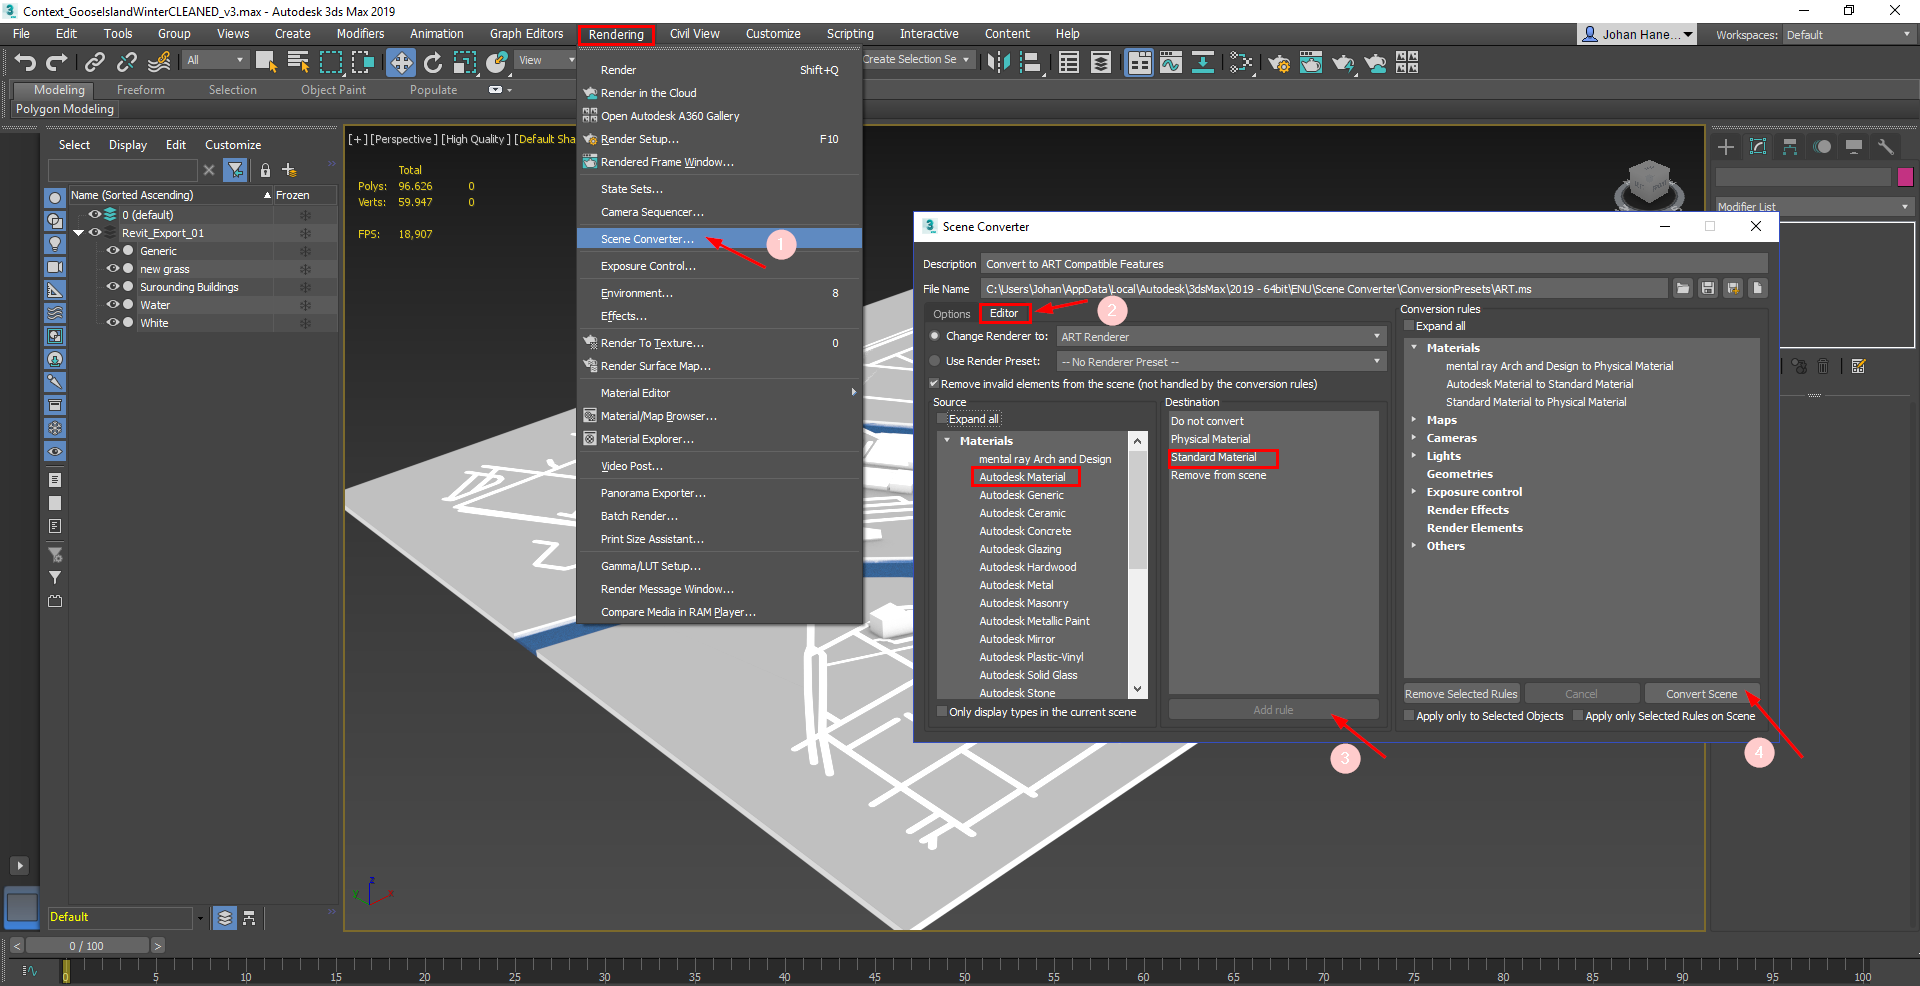
Task: Select the Use Render Preset radio button
Action: pyautogui.click(x=935, y=361)
